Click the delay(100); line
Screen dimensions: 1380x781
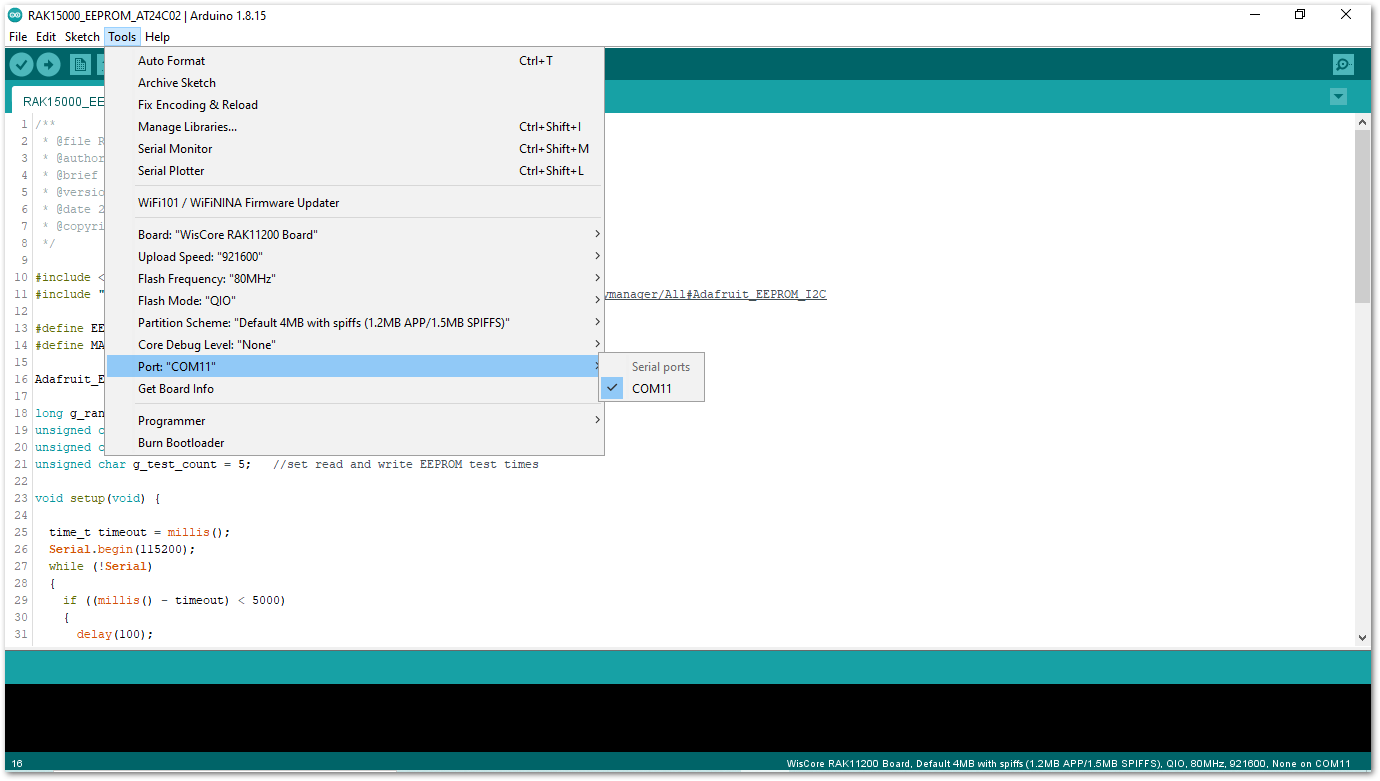point(115,635)
